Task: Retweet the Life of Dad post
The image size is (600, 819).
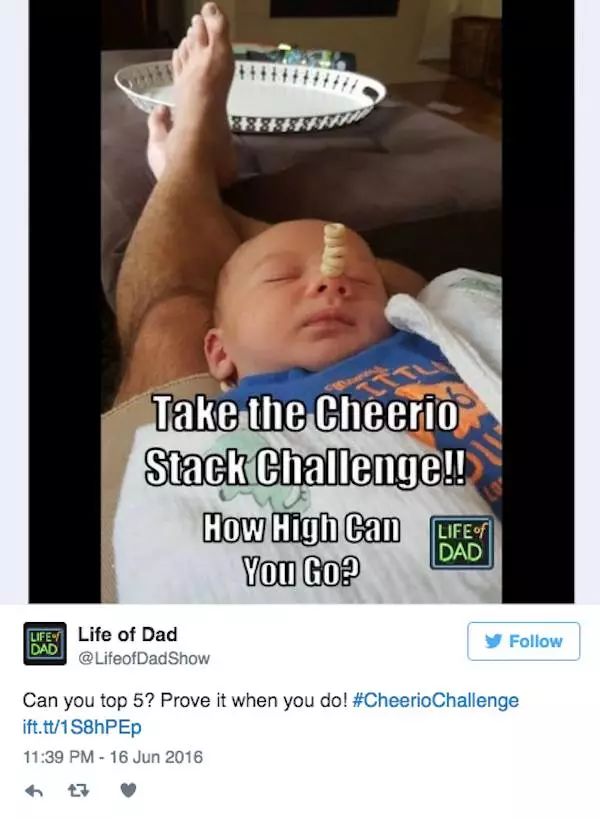Action: pyautogui.click(x=79, y=791)
